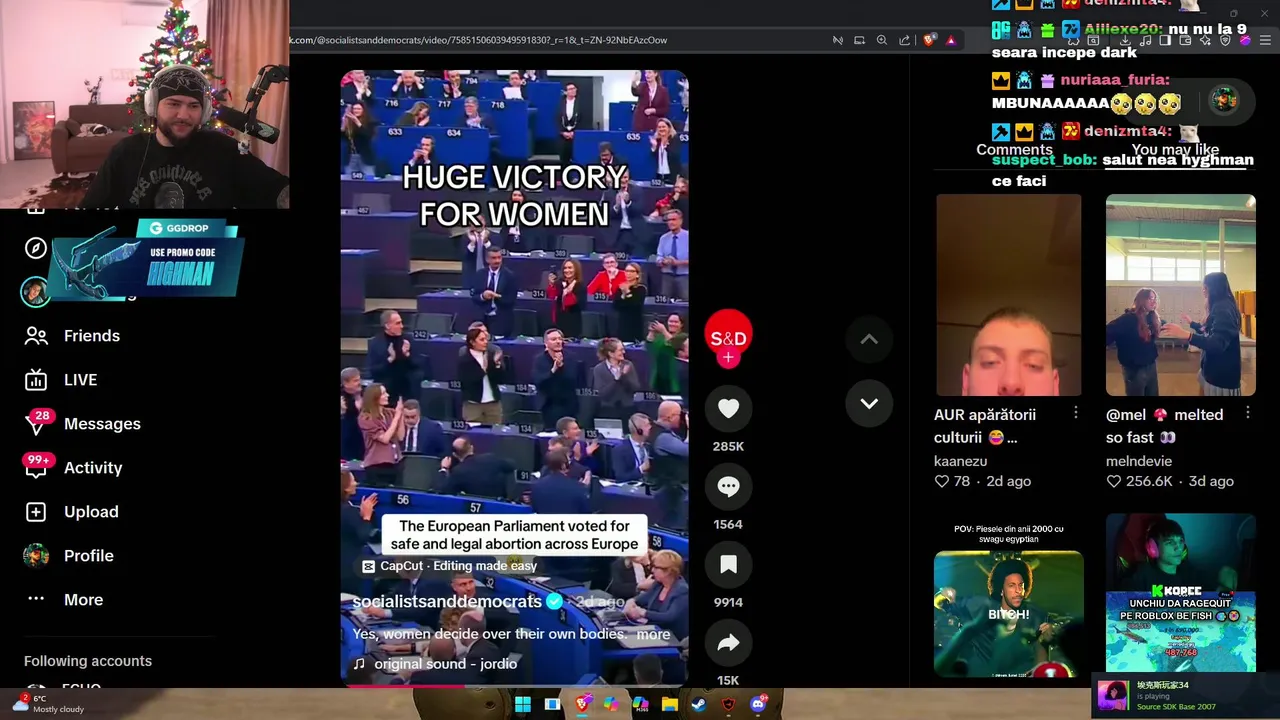The height and width of the screenshot is (720, 1280).
Task: Click the zoom magnifier icon in address bar
Action: [882, 40]
